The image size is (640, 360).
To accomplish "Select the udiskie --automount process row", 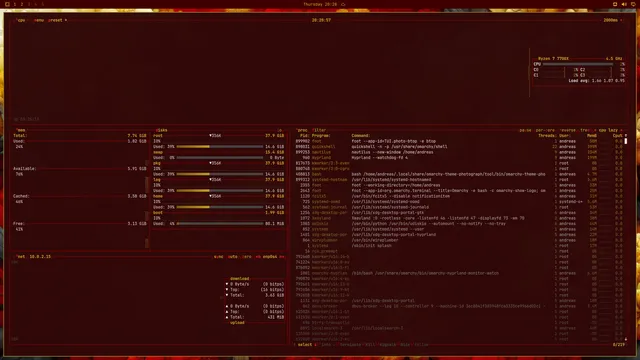I will [459, 224].
